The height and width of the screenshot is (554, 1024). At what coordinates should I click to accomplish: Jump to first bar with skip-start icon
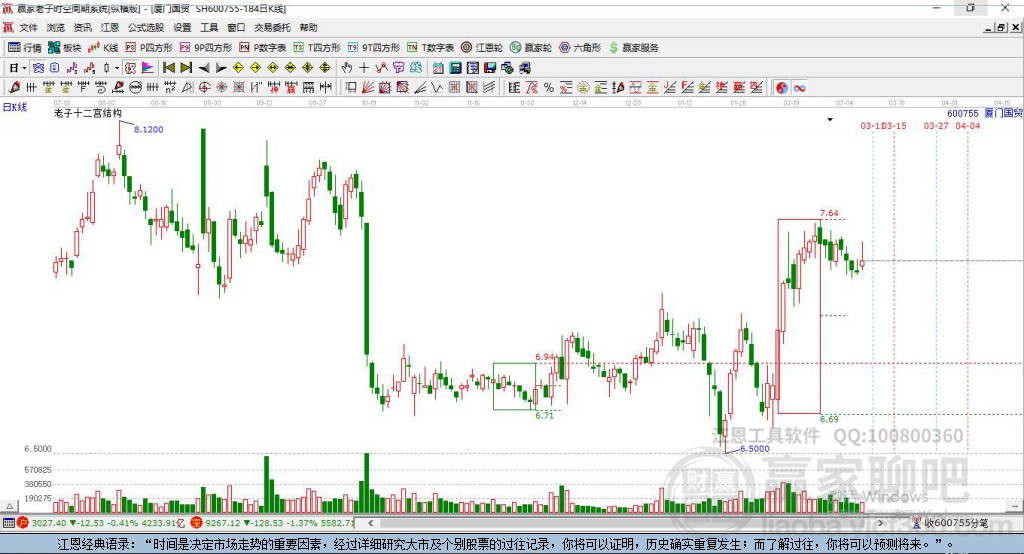[169, 68]
